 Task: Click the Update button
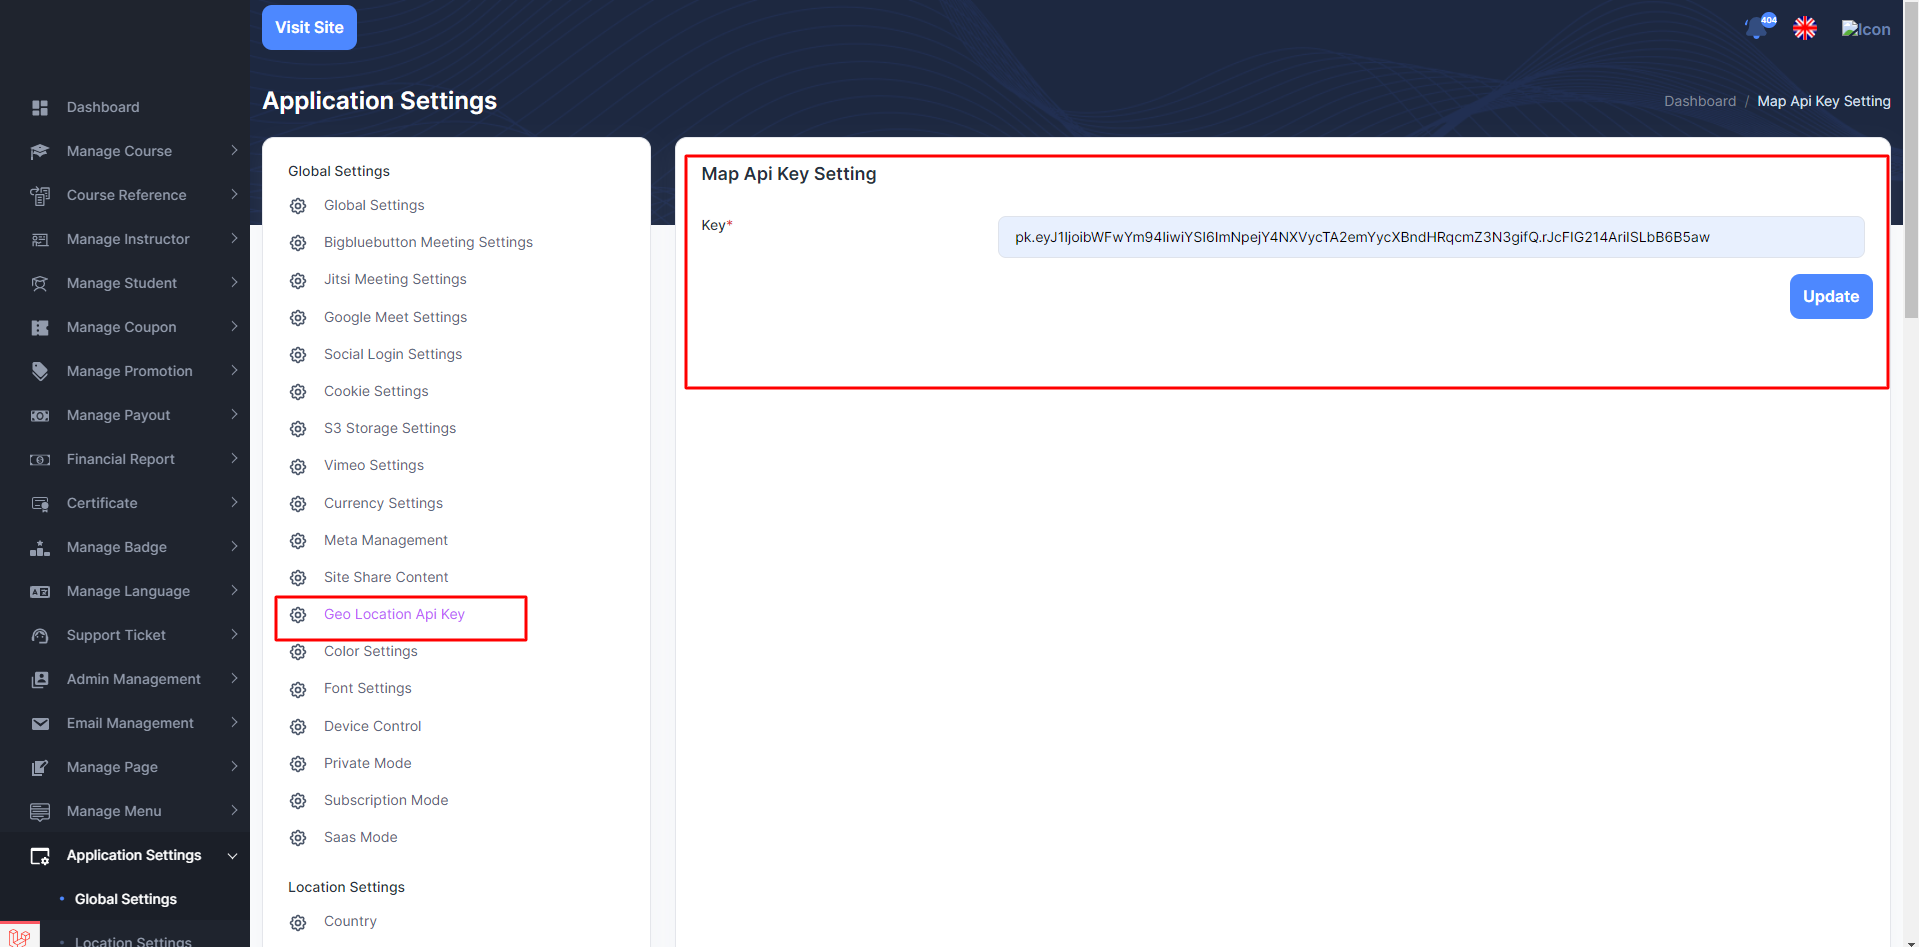[1831, 296]
